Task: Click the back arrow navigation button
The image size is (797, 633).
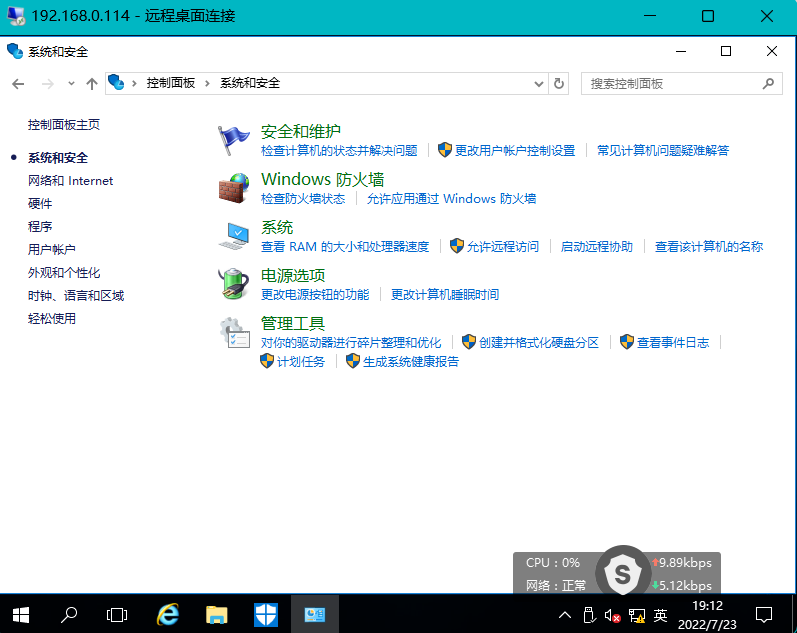Action: tap(18, 84)
